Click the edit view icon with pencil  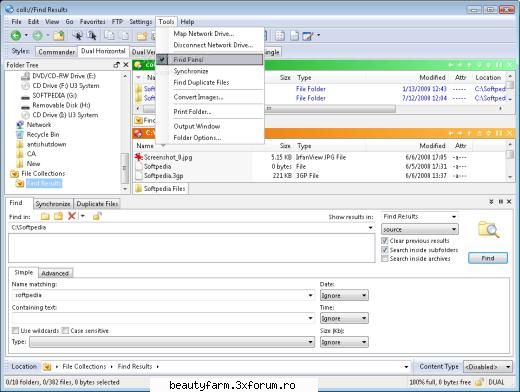[x=308, y=36]
